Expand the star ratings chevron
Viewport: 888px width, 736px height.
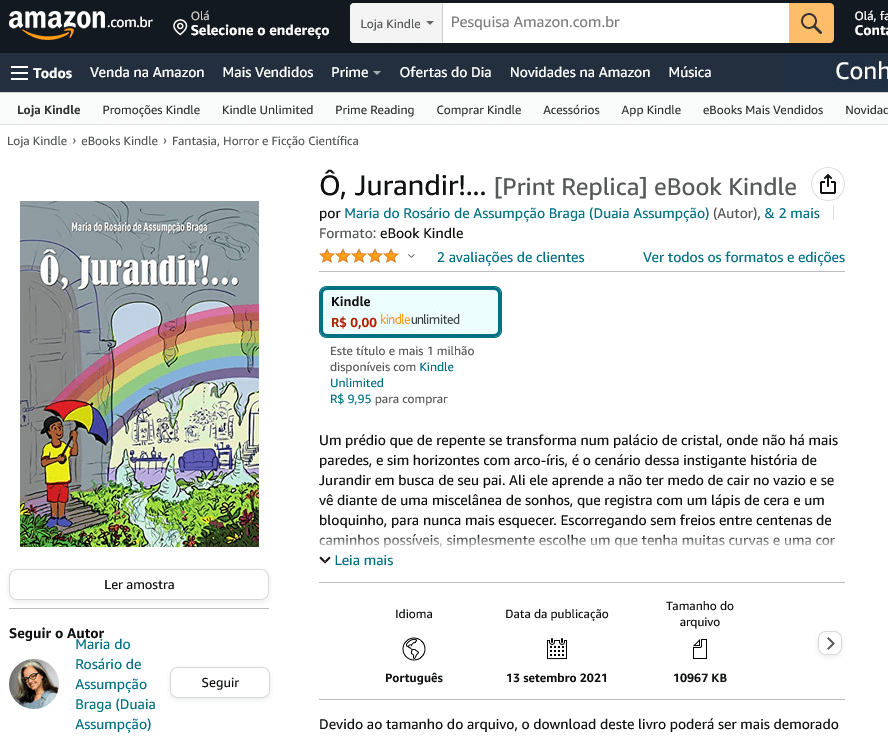[412, 256]
